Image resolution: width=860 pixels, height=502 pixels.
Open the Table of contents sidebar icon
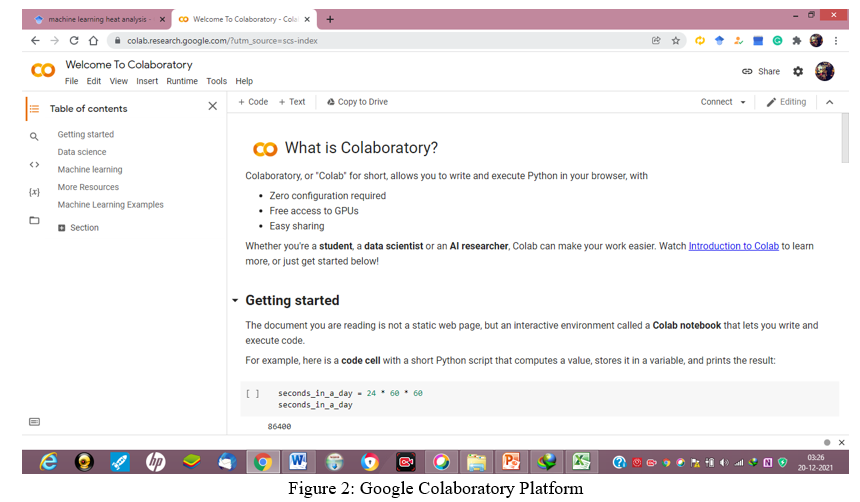(34, 109)
